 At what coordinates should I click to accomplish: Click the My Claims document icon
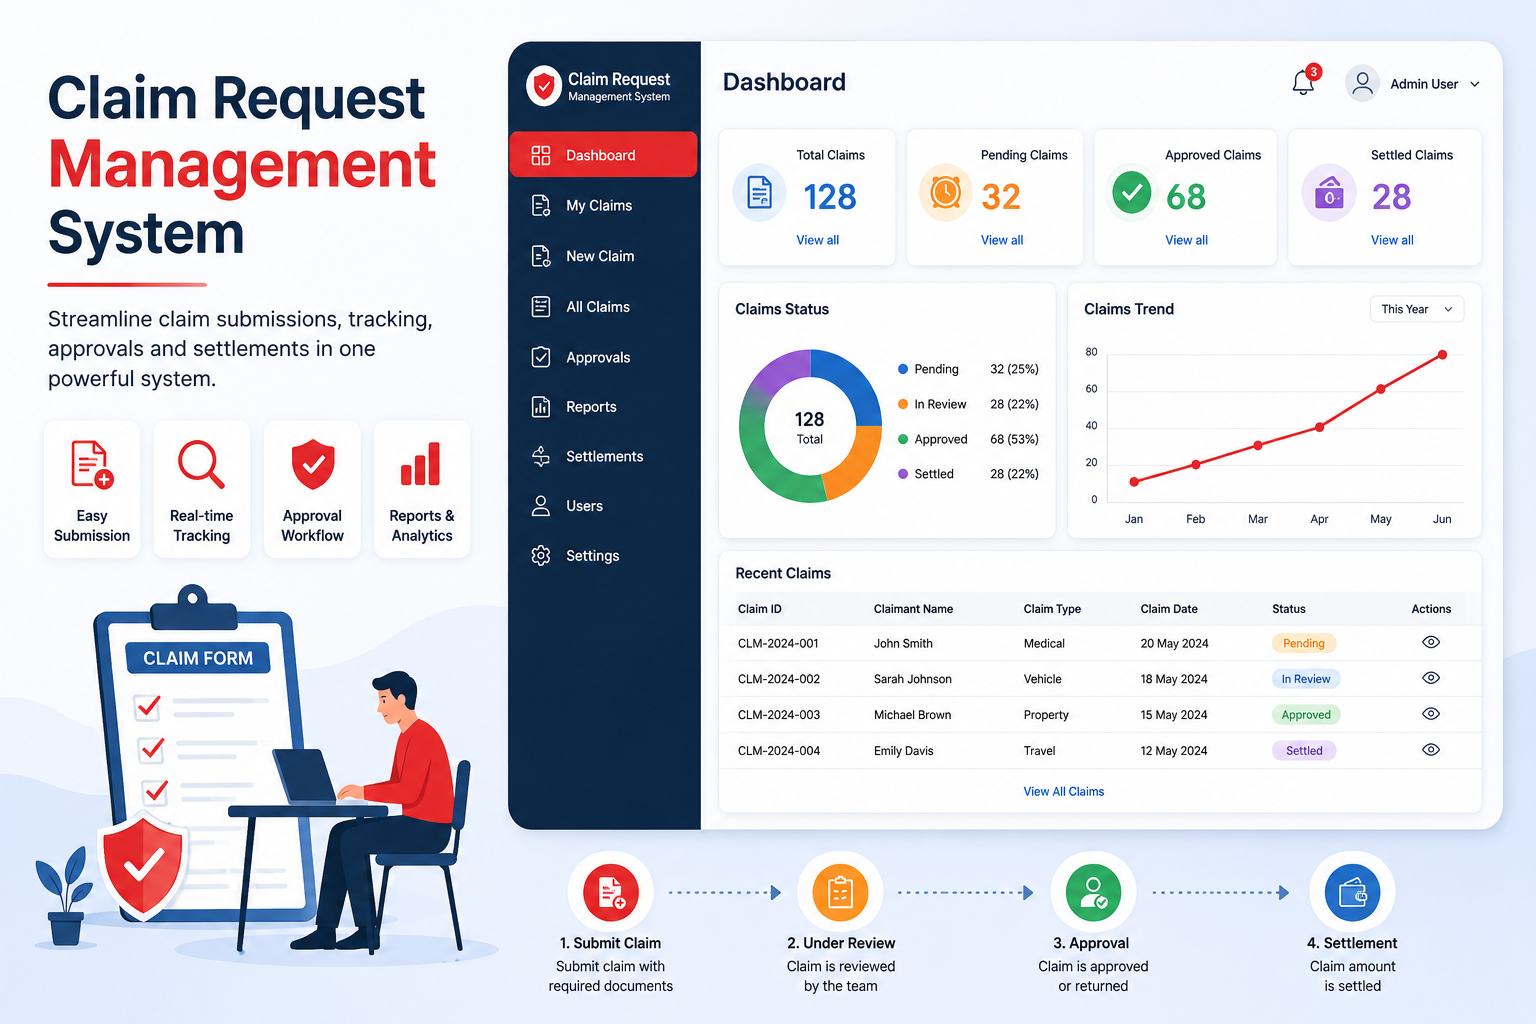[541, 205]
